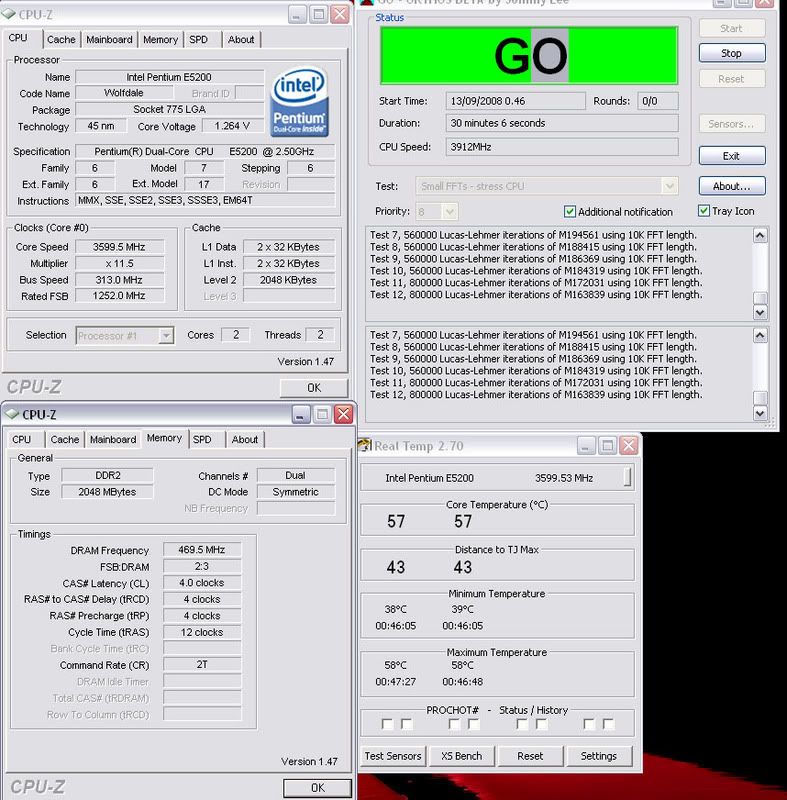Open the Test type dropdown

[x=667, y=186]
